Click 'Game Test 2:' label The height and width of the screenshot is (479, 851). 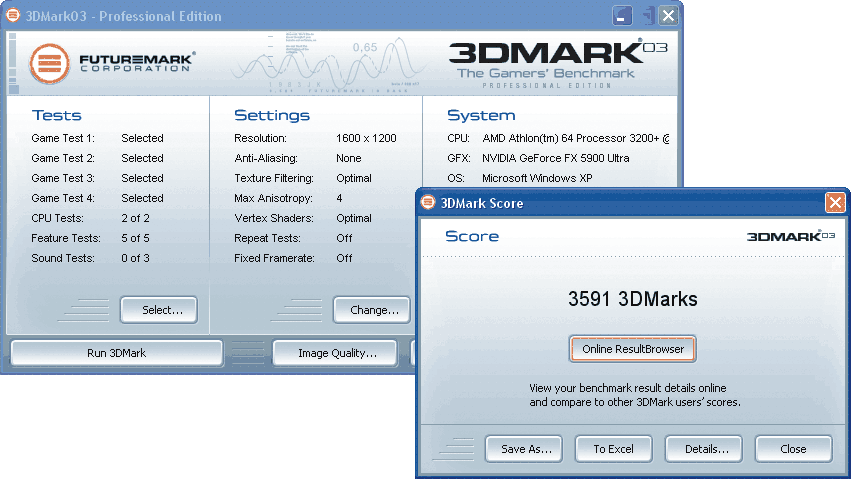63,158
